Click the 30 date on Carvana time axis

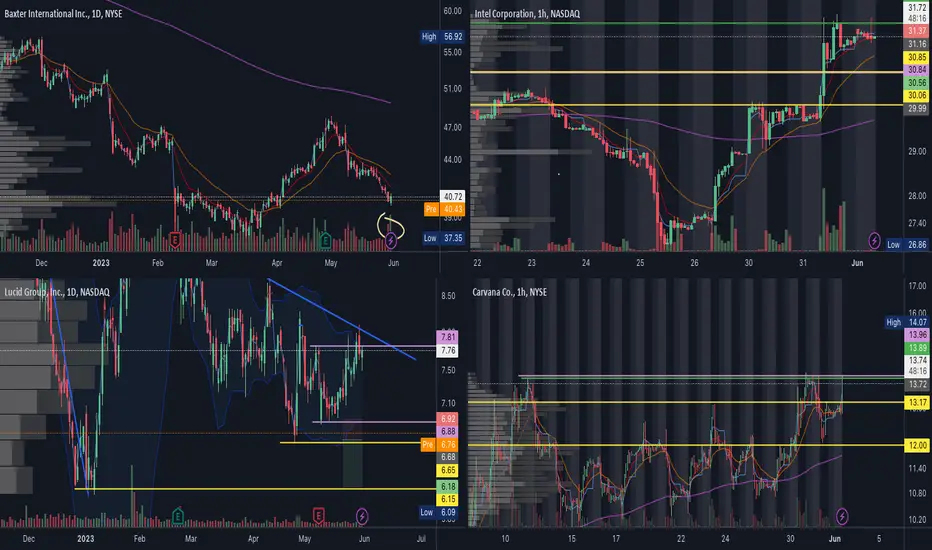(x=790, y=538)
